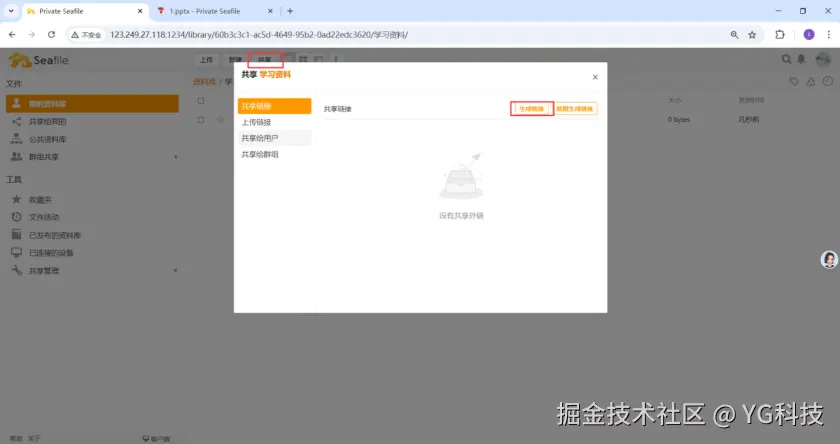This screenshot has width=840, height=444.
Task: Click the zoom magnifier icon in address bar
Action: tap(734, 35)
